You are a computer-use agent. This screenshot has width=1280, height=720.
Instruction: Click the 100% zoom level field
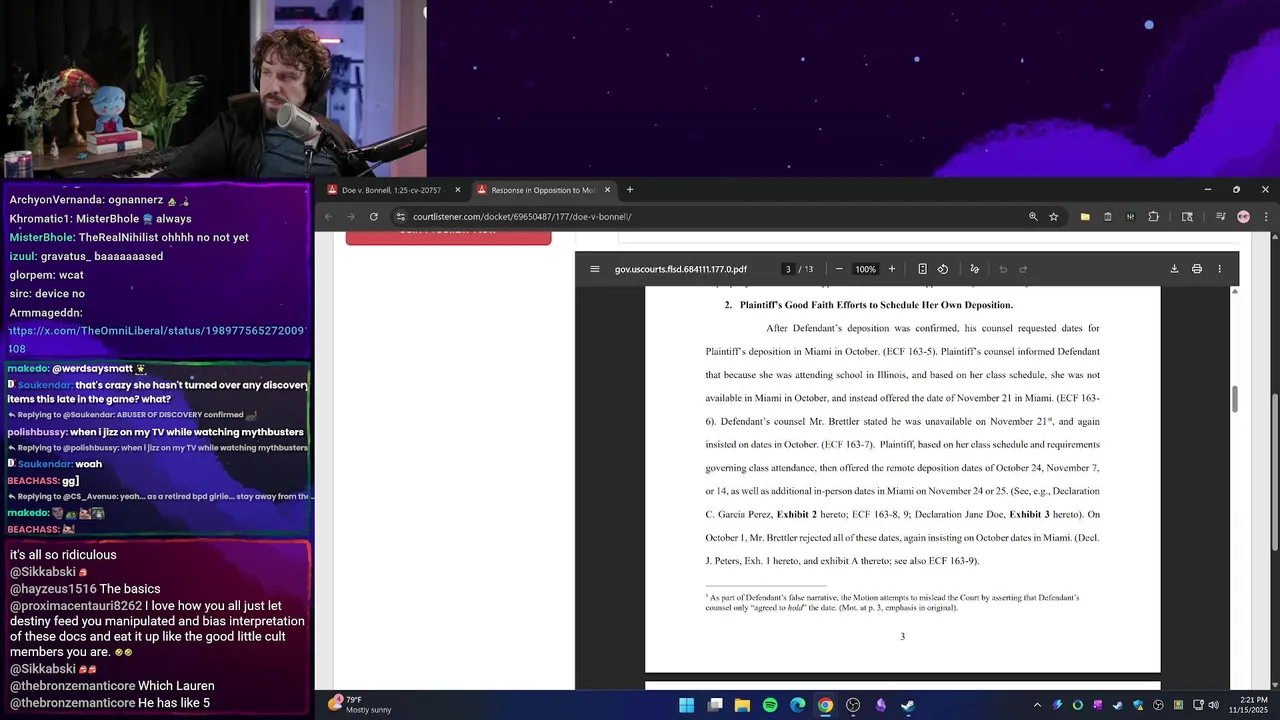(866, 269)
